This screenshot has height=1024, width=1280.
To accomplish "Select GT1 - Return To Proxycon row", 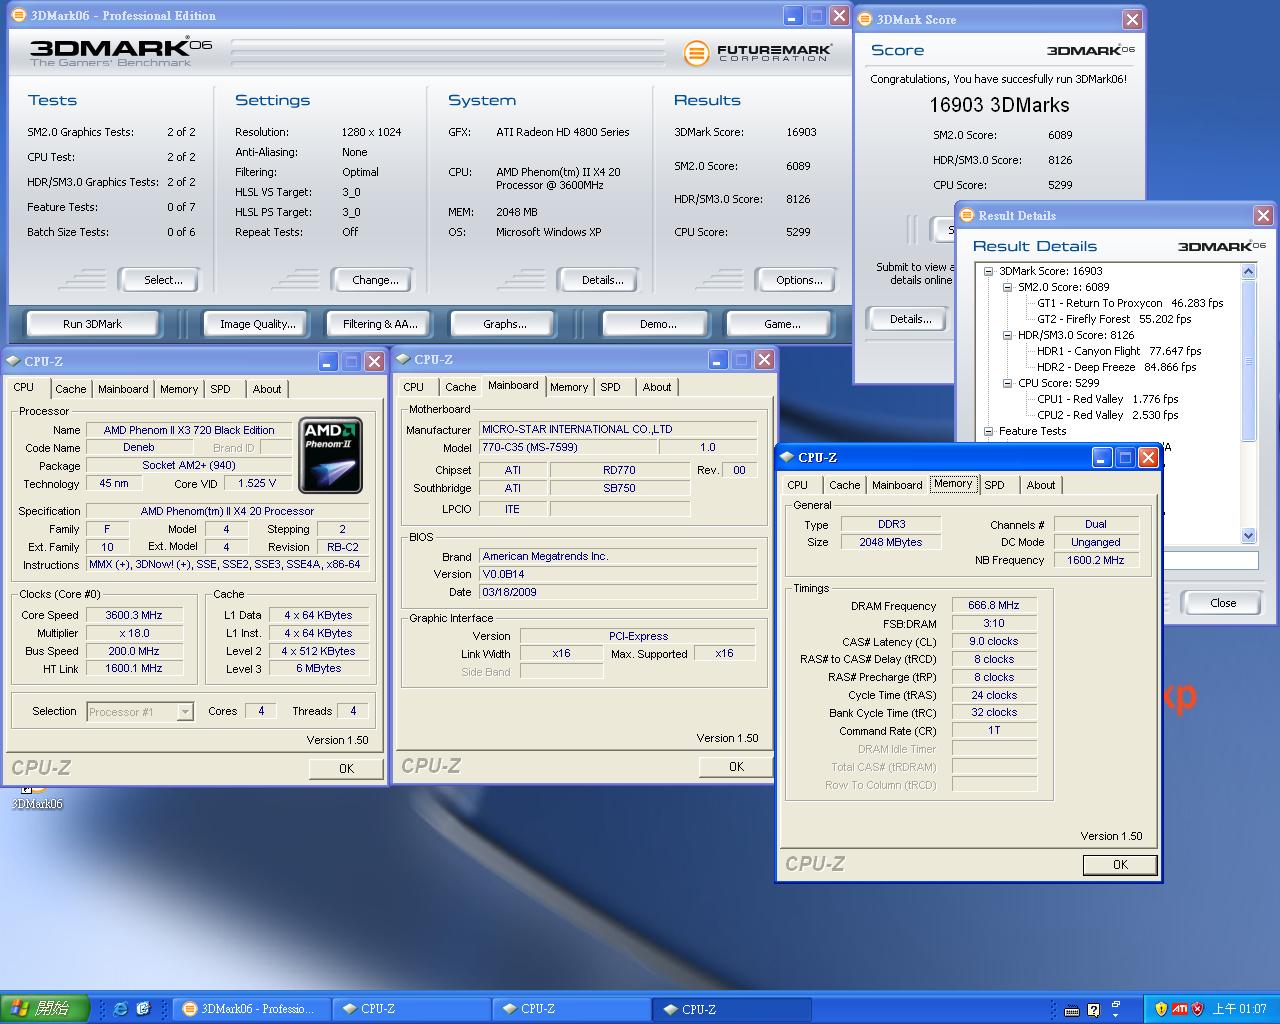I will [1130, 303].
